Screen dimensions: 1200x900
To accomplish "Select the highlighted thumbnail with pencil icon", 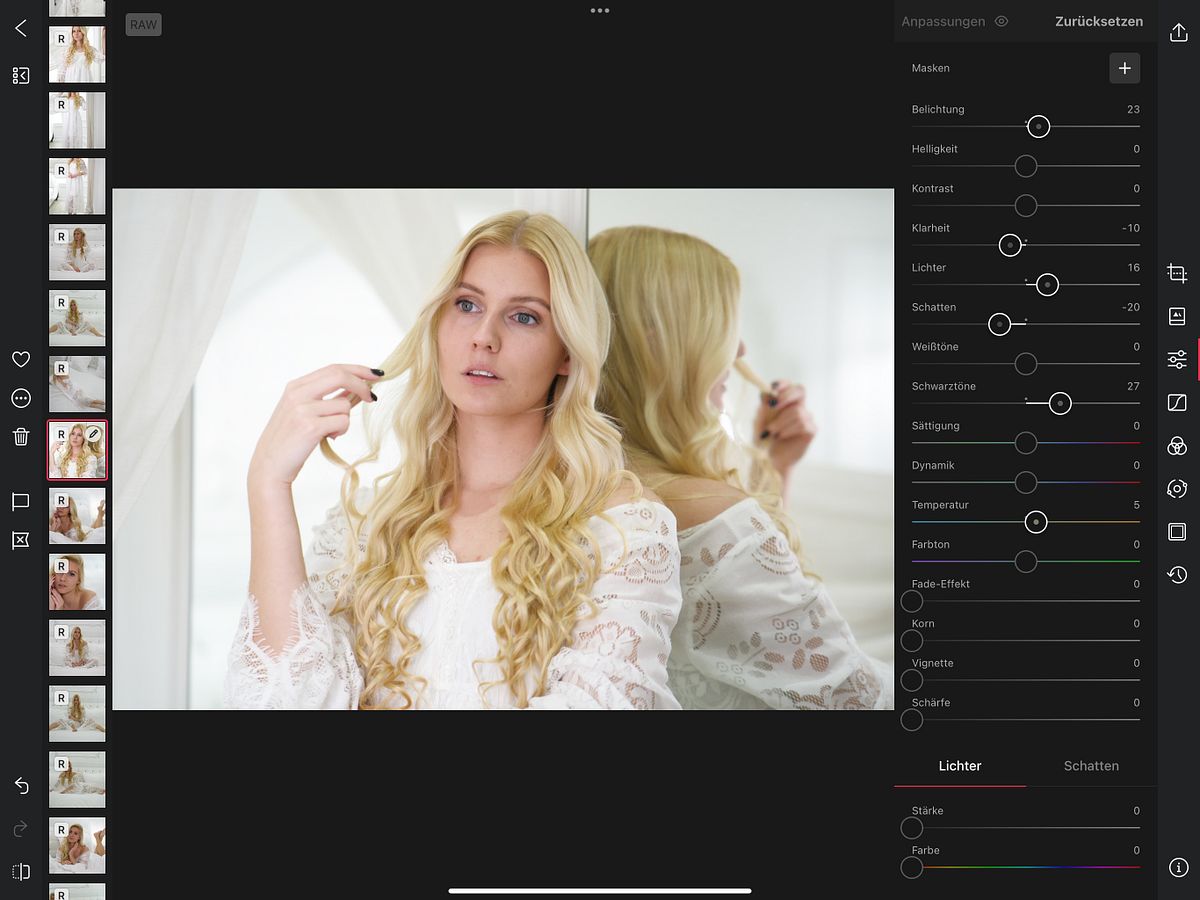I will tap(77, 450).
